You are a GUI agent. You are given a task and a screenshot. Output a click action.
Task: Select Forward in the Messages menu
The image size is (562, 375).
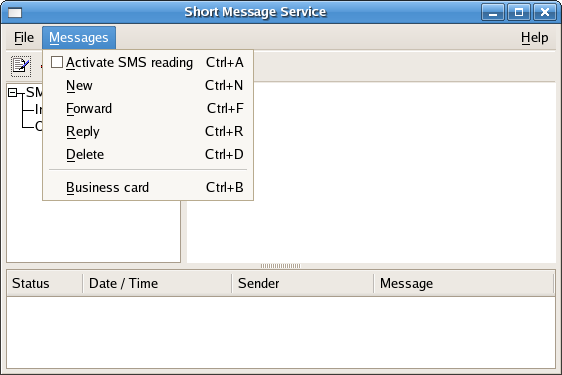(148, 108)
